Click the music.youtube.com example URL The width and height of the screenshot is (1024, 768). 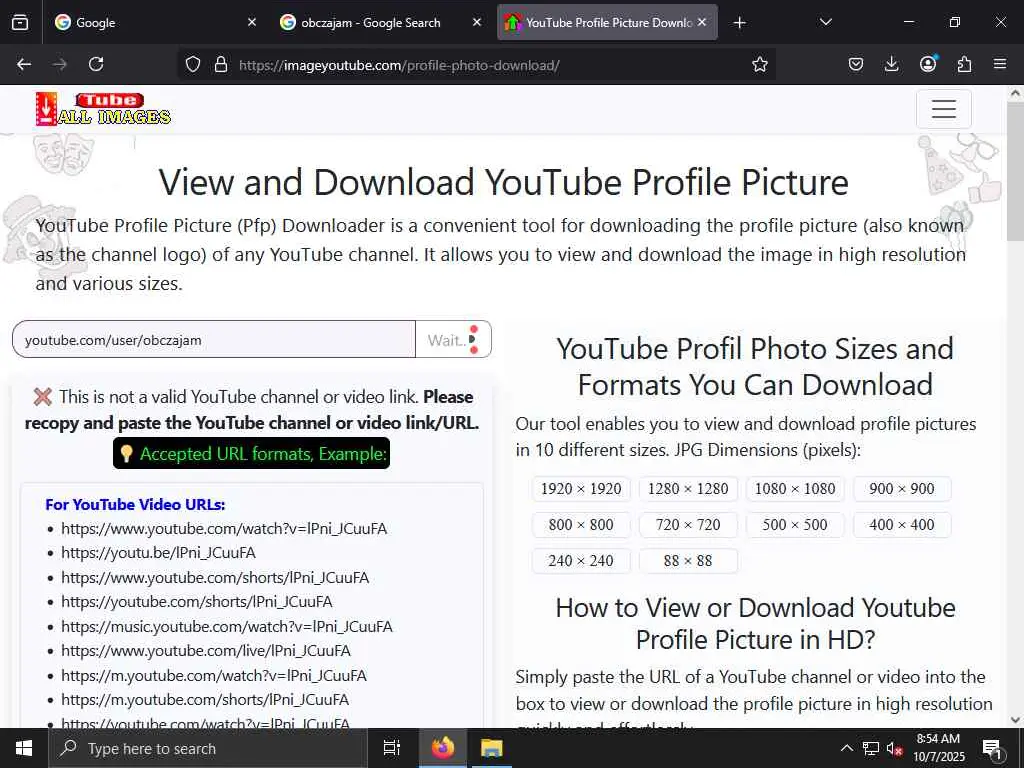(x=227, y=626)
